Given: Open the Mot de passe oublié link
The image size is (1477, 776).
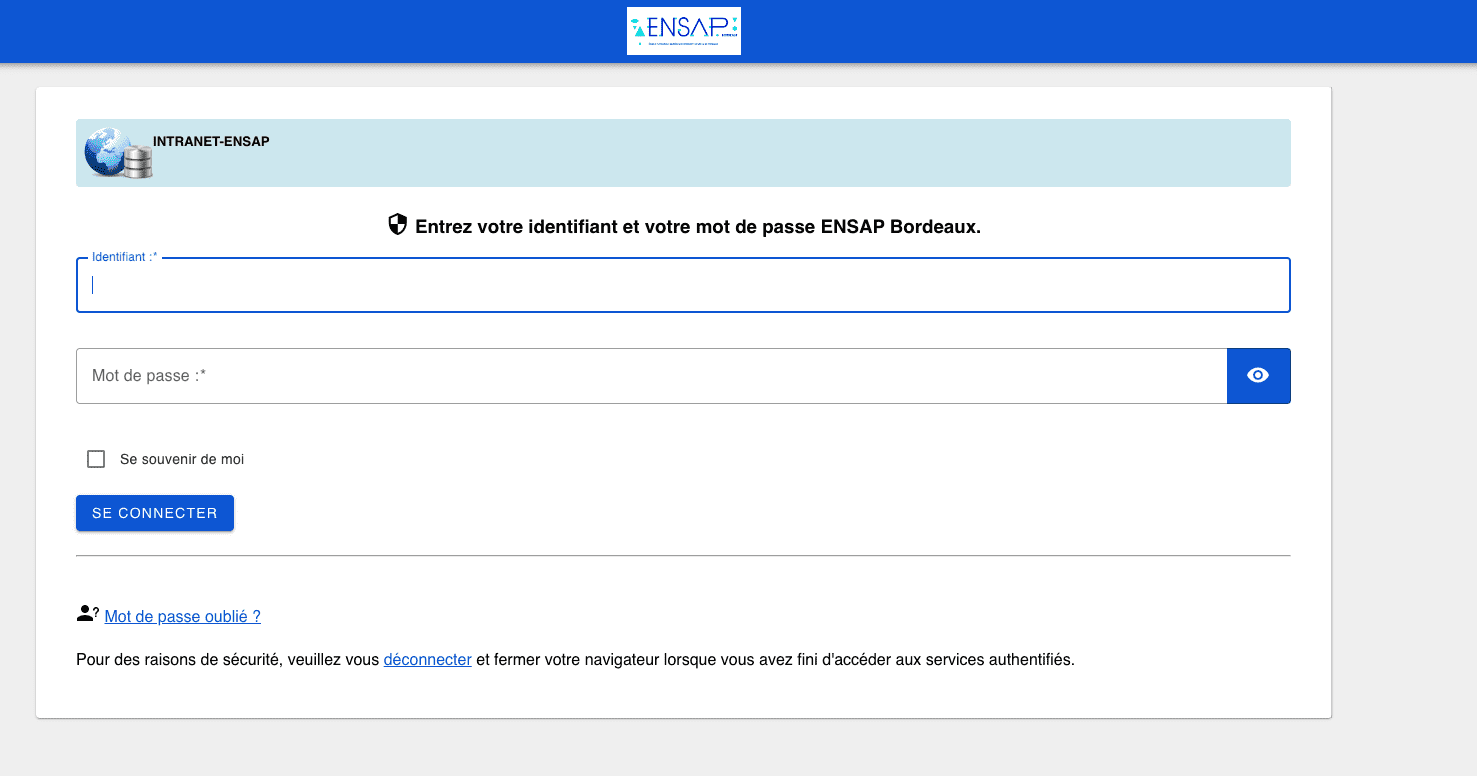Looking at the screenshot, I should (181, 616).
